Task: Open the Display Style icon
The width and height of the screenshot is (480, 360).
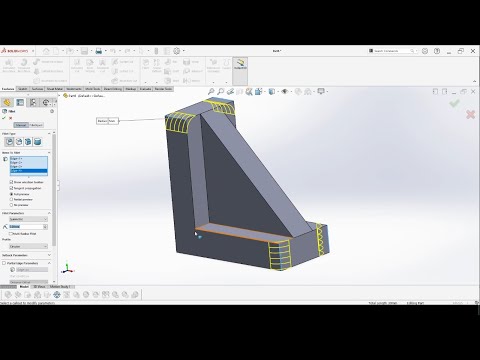Action: [x=272, y=91]
